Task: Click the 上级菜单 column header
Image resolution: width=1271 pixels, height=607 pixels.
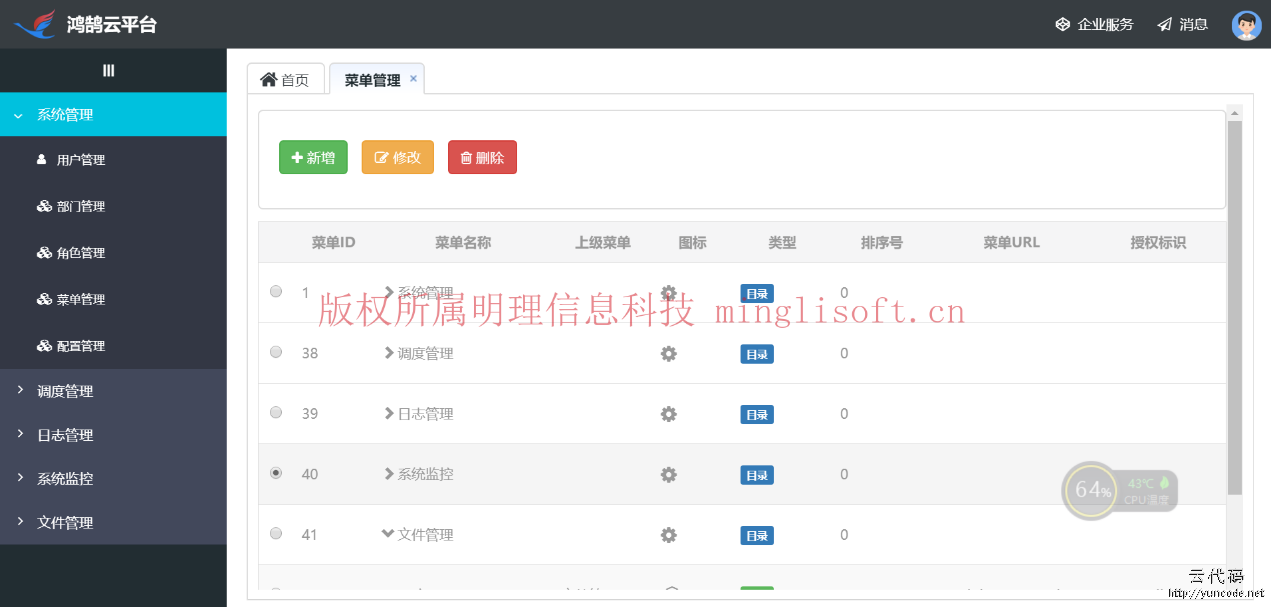Action: [603, 242]
